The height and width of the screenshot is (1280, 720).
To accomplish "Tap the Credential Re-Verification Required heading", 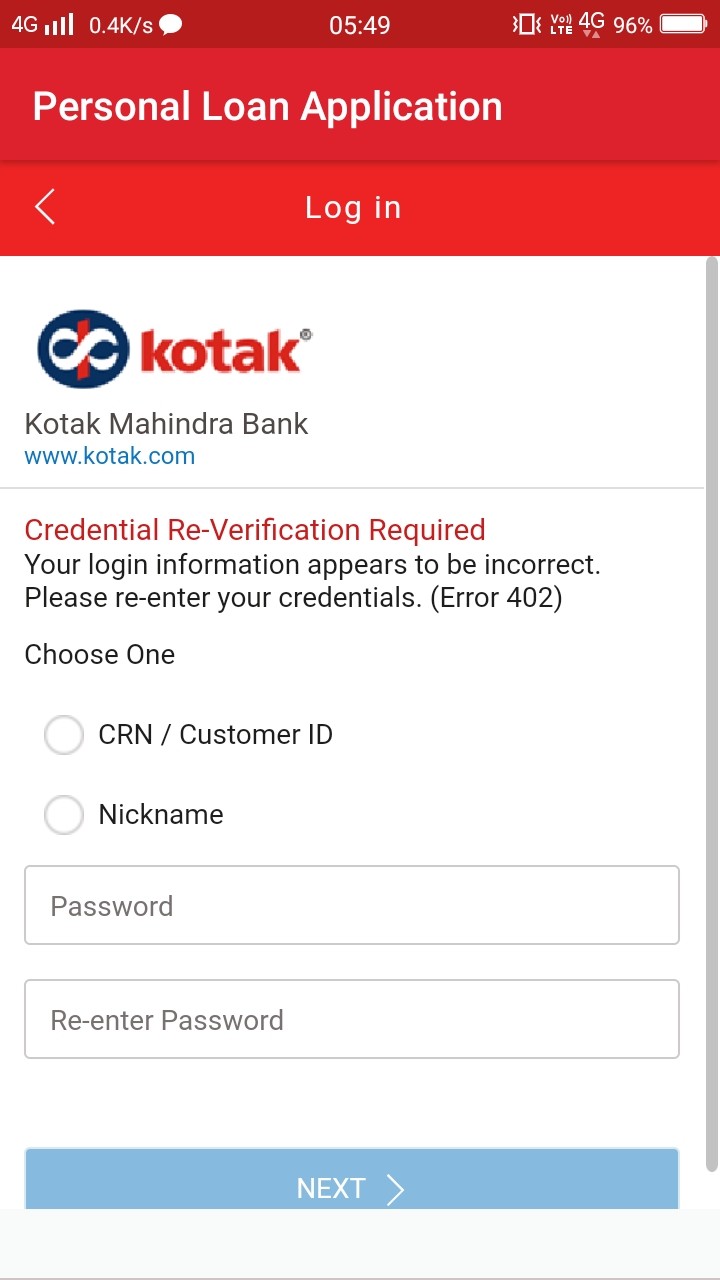I will pos(255,530).
